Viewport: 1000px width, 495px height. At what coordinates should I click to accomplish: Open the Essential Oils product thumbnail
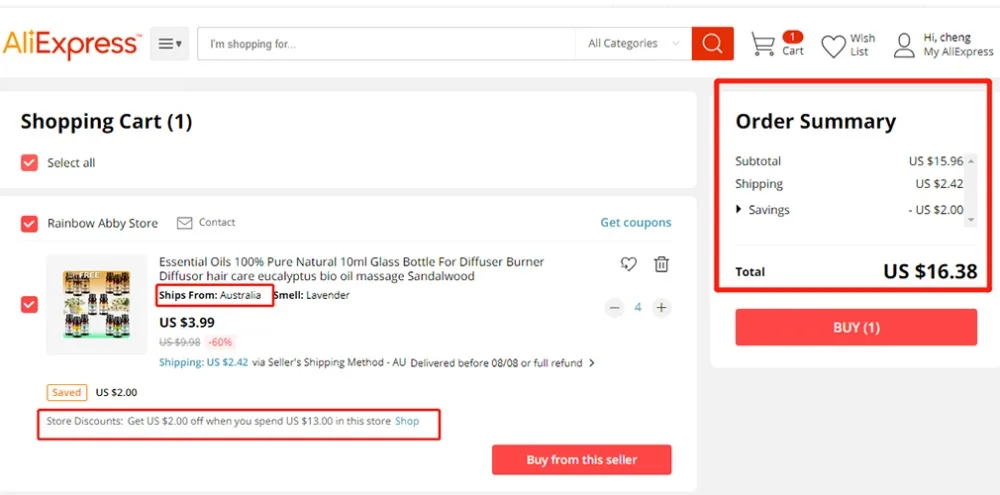click(97, 304)
